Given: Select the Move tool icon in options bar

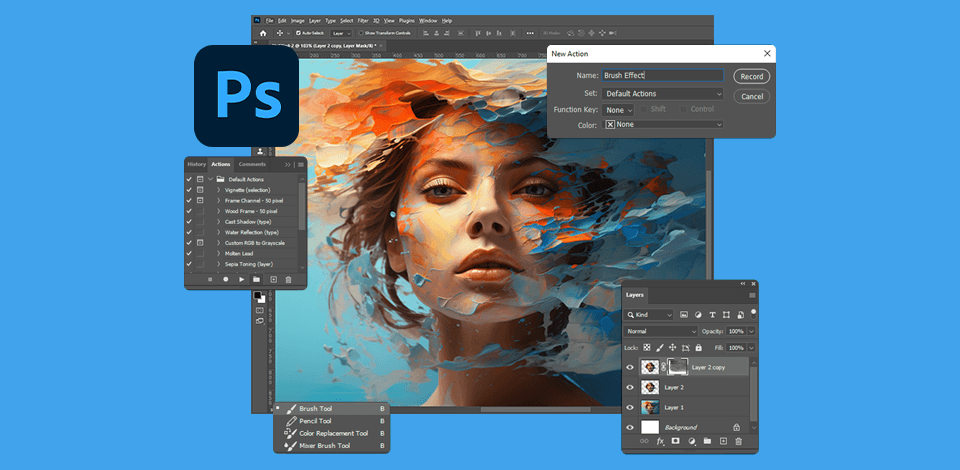Looking at the screenshot, I should click(x=280, y=33).
